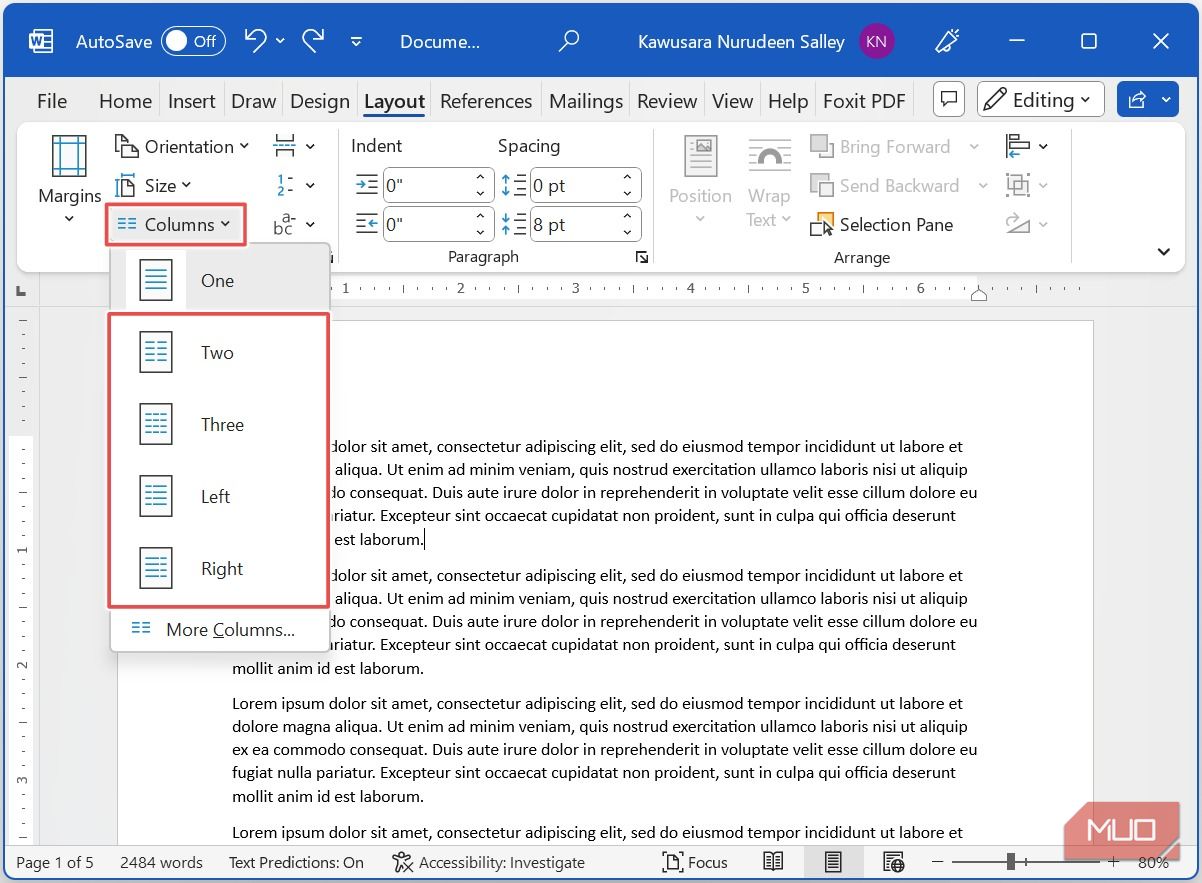Open the search magnifier icon
The image size is (1202, 883).
tap(568, 41)
